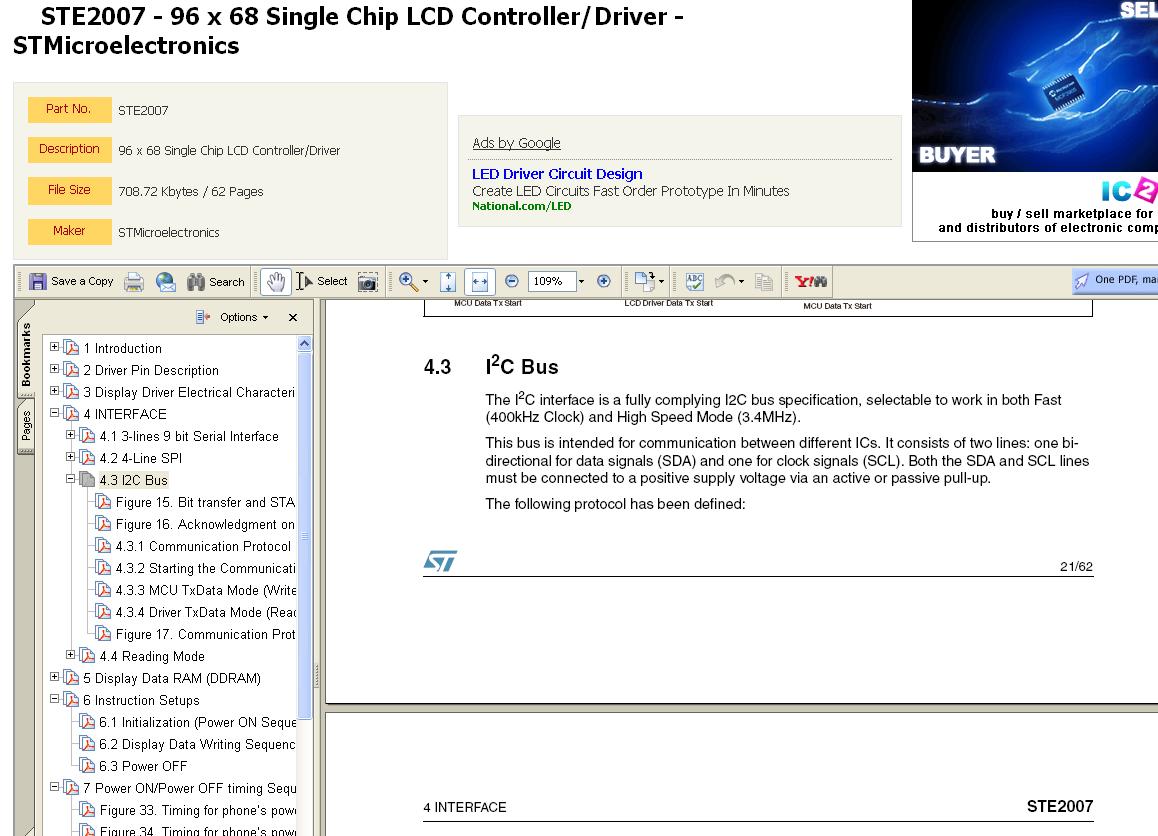Viewport: 1158px width, 836px height.
Task: Open the zoom percentage dropdown arrow
Action: point(582,281)
